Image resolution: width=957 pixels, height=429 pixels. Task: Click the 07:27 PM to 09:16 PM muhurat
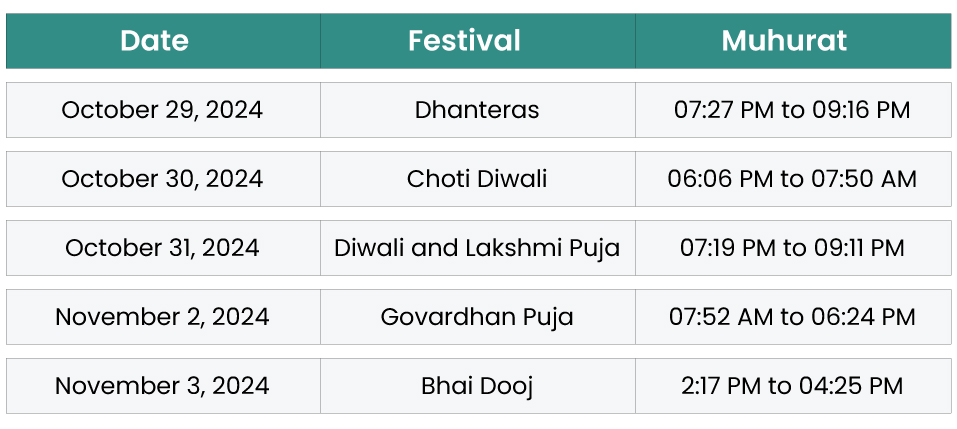792,110
